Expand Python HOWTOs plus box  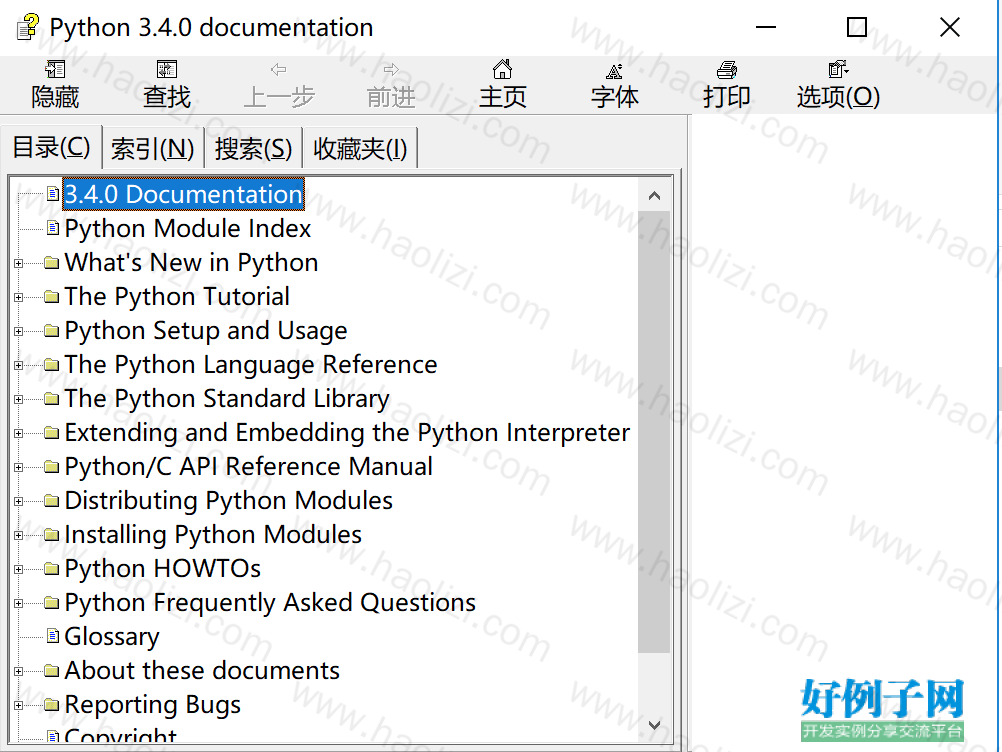point(19,569)
